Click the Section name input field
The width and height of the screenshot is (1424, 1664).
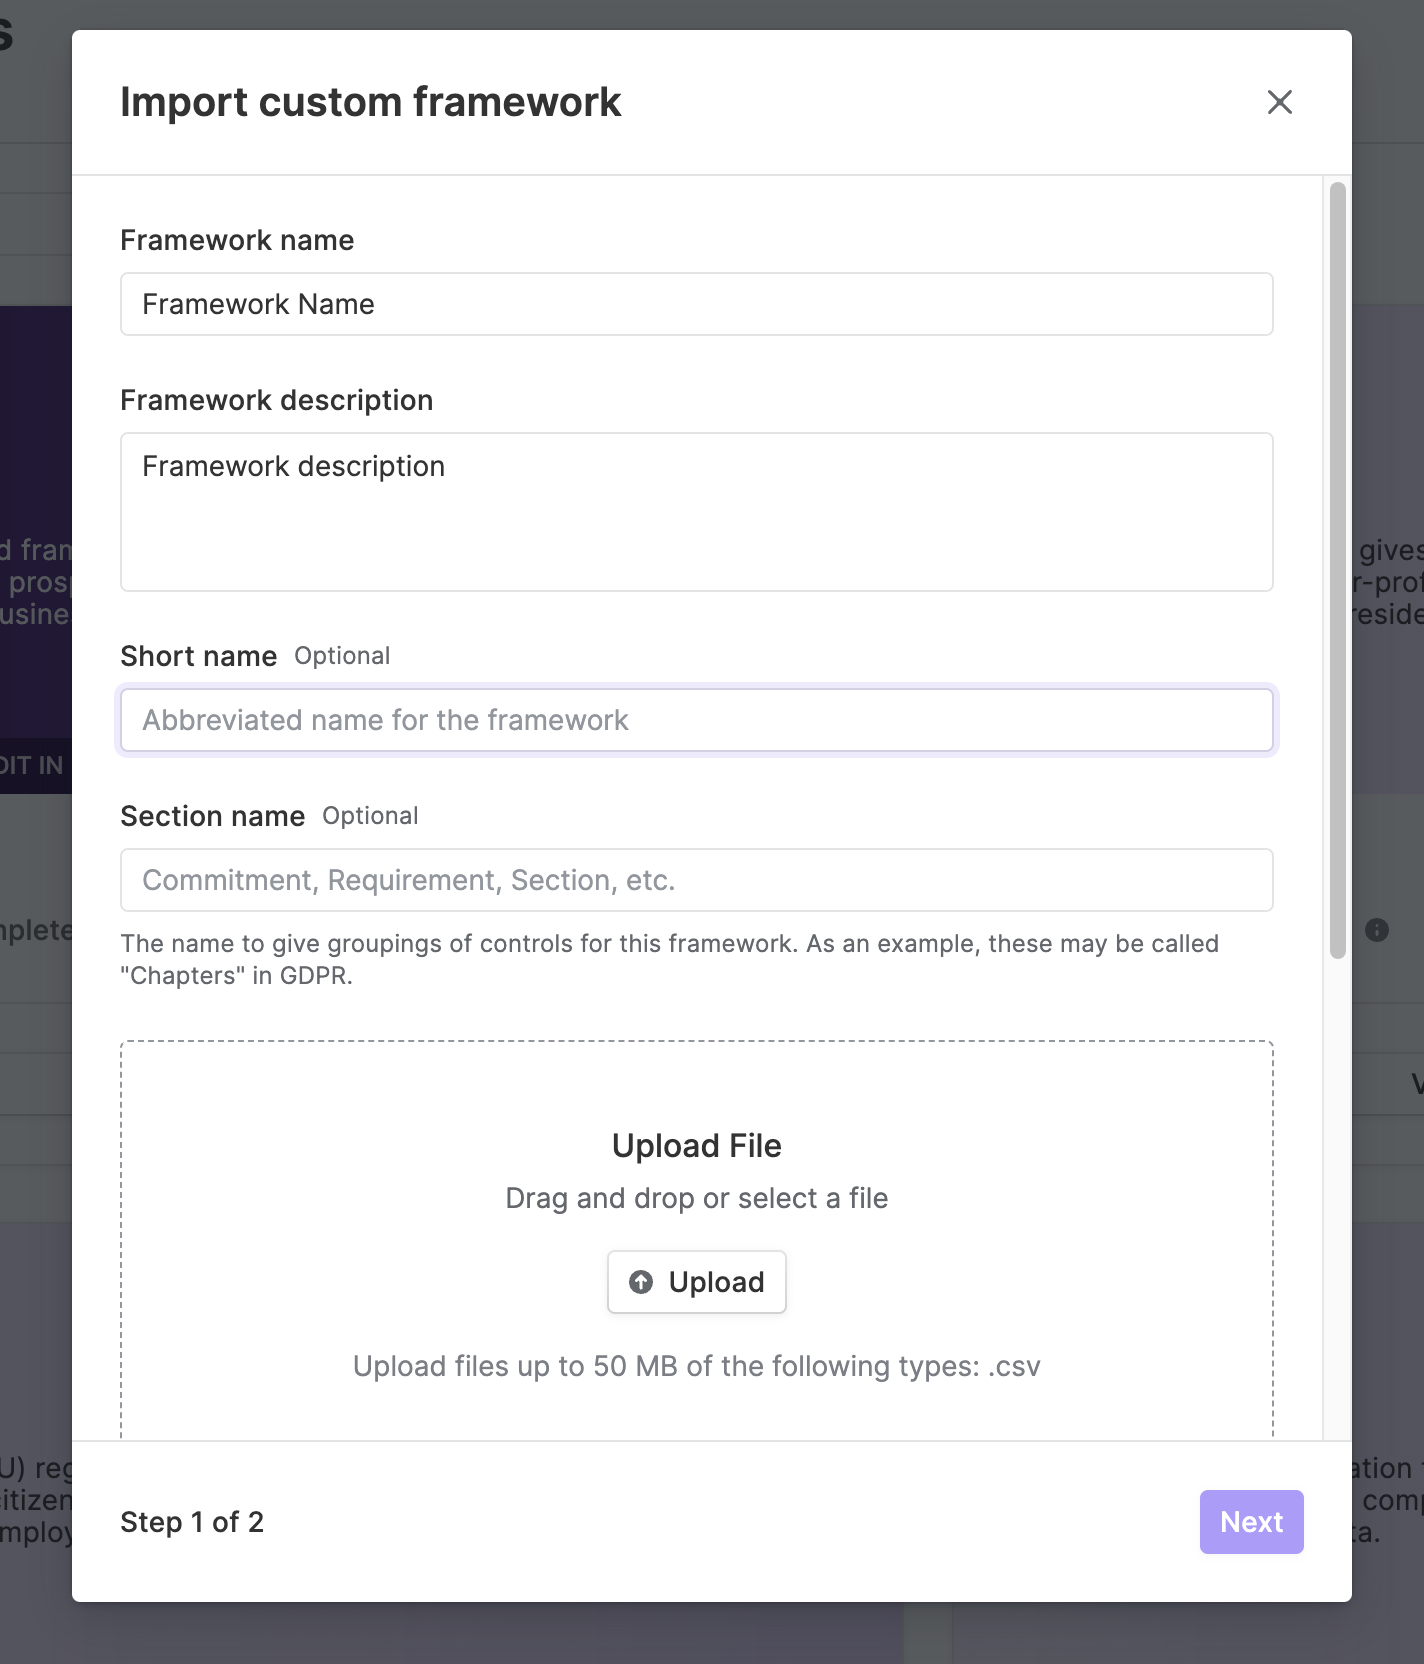(x=697, y=880)
